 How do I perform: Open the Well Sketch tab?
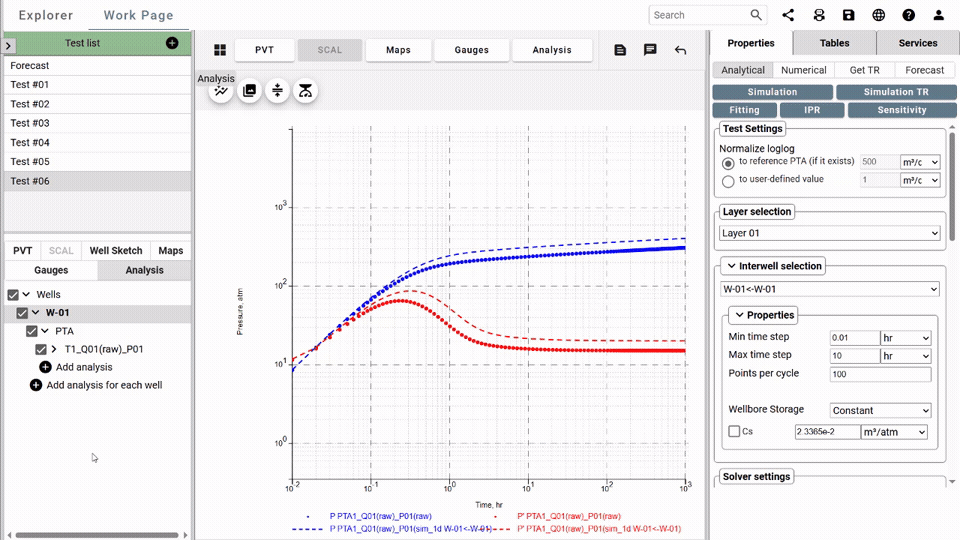tap(116, 250)
